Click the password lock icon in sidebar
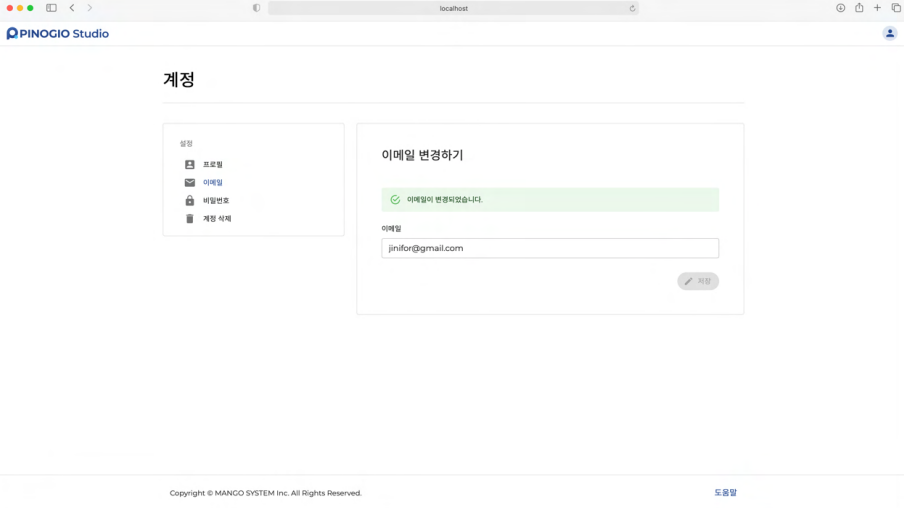The image size is (904, 508). point(190,201)
